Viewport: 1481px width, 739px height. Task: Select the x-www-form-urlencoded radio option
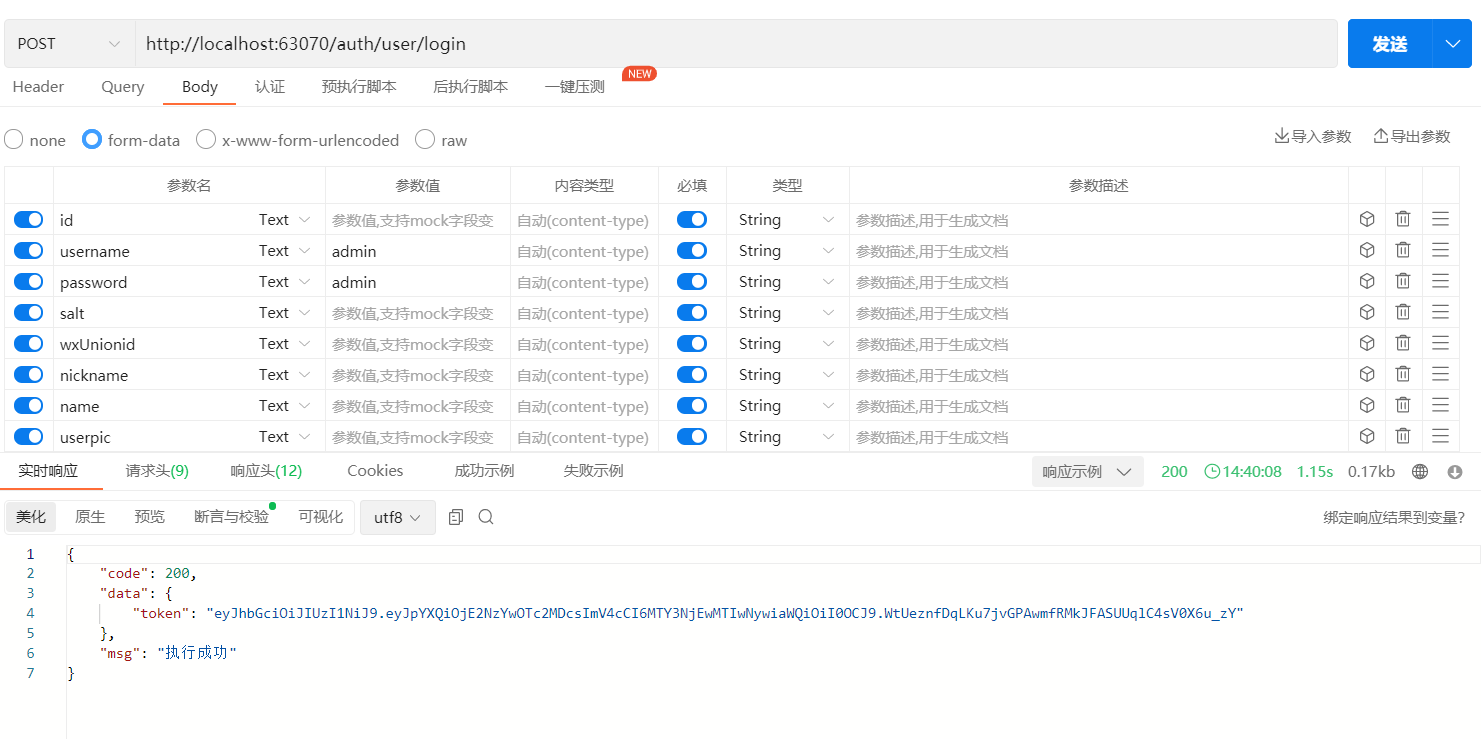(206, 139)
